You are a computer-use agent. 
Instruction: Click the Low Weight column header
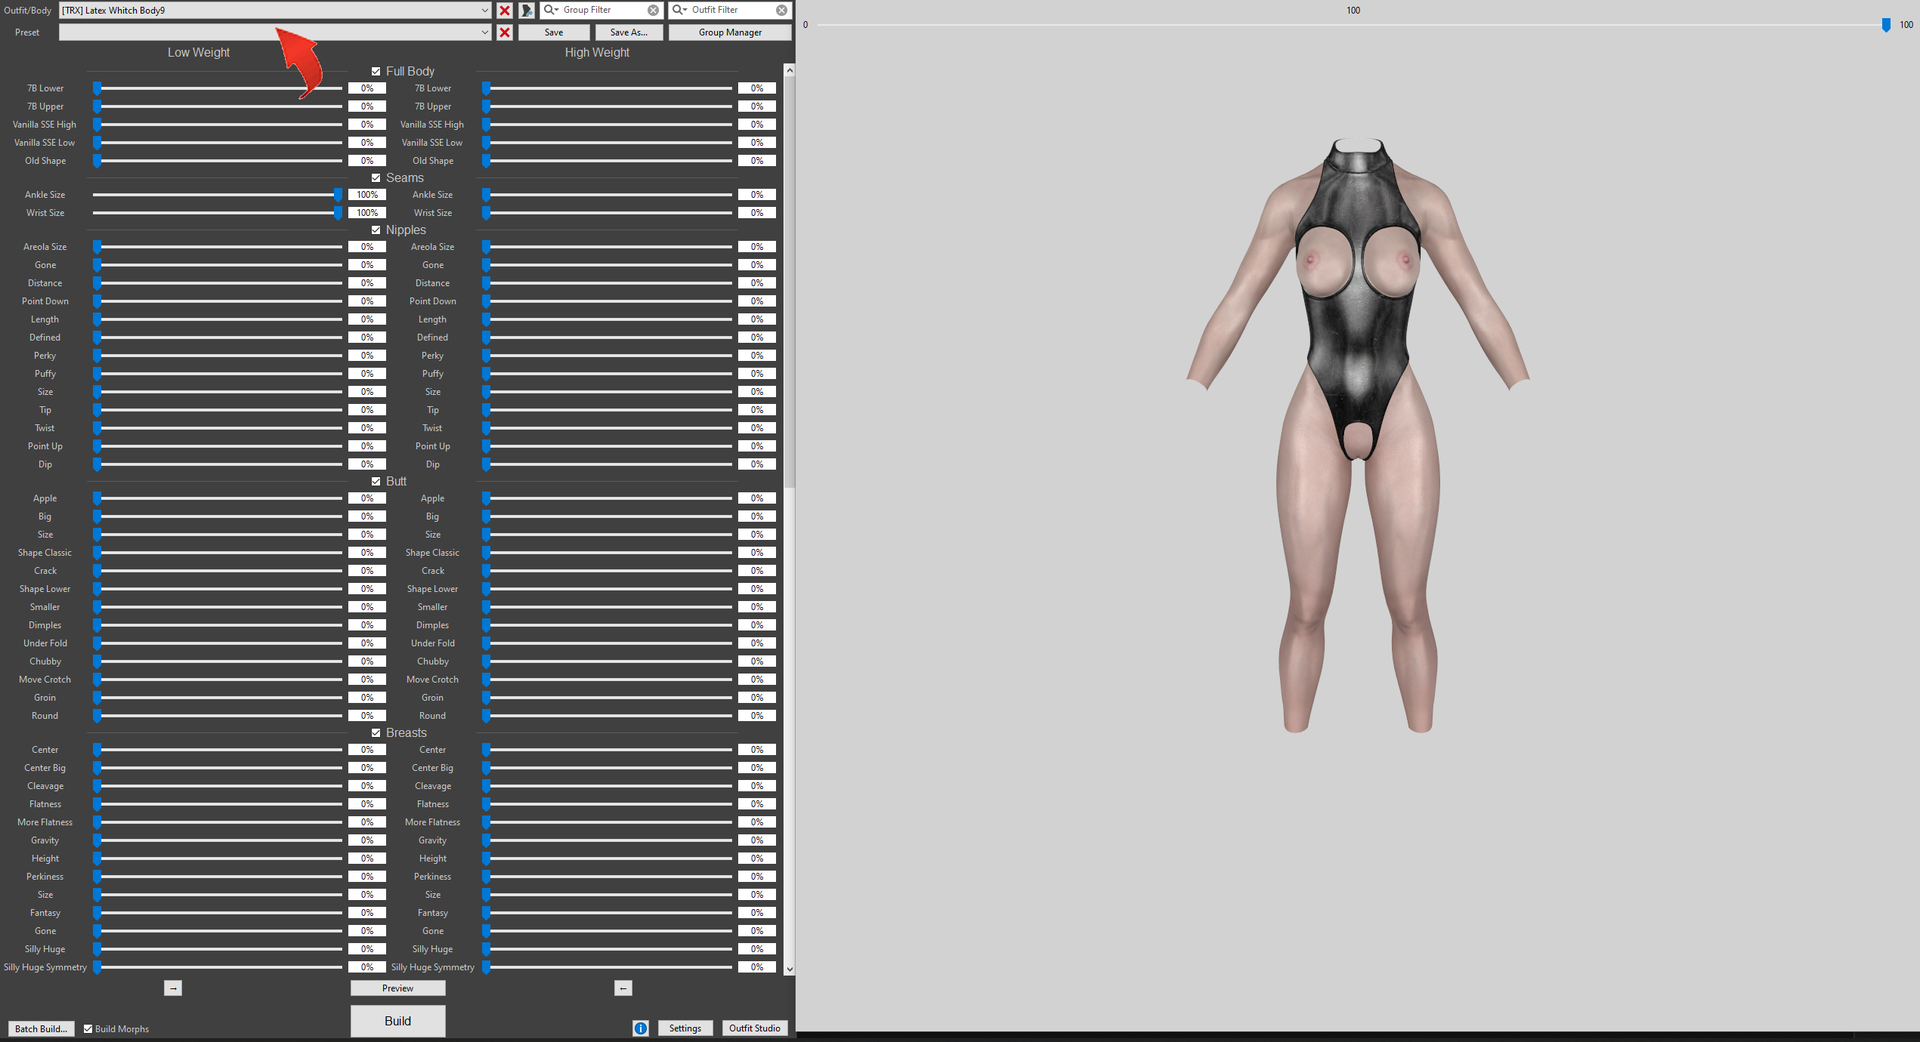[199, 53]
